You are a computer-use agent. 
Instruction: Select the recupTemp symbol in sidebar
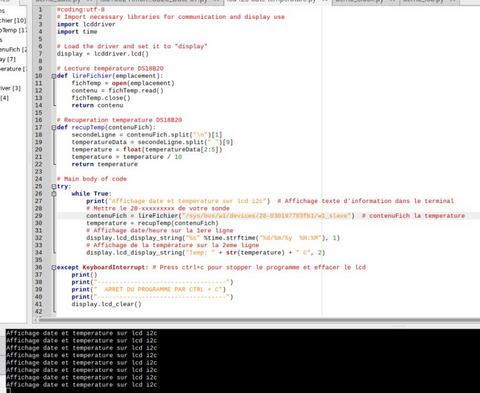(x=13, y=30)
